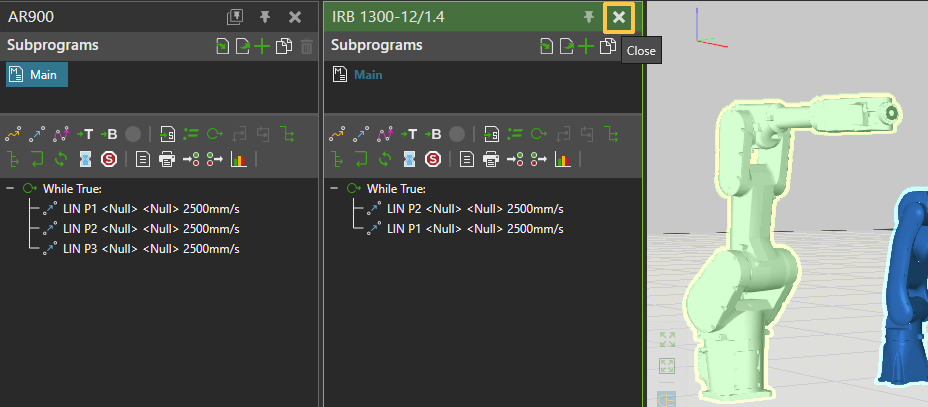Select the Main subprogram in AR900
The image size is (928, 407).
coord(37,75)
